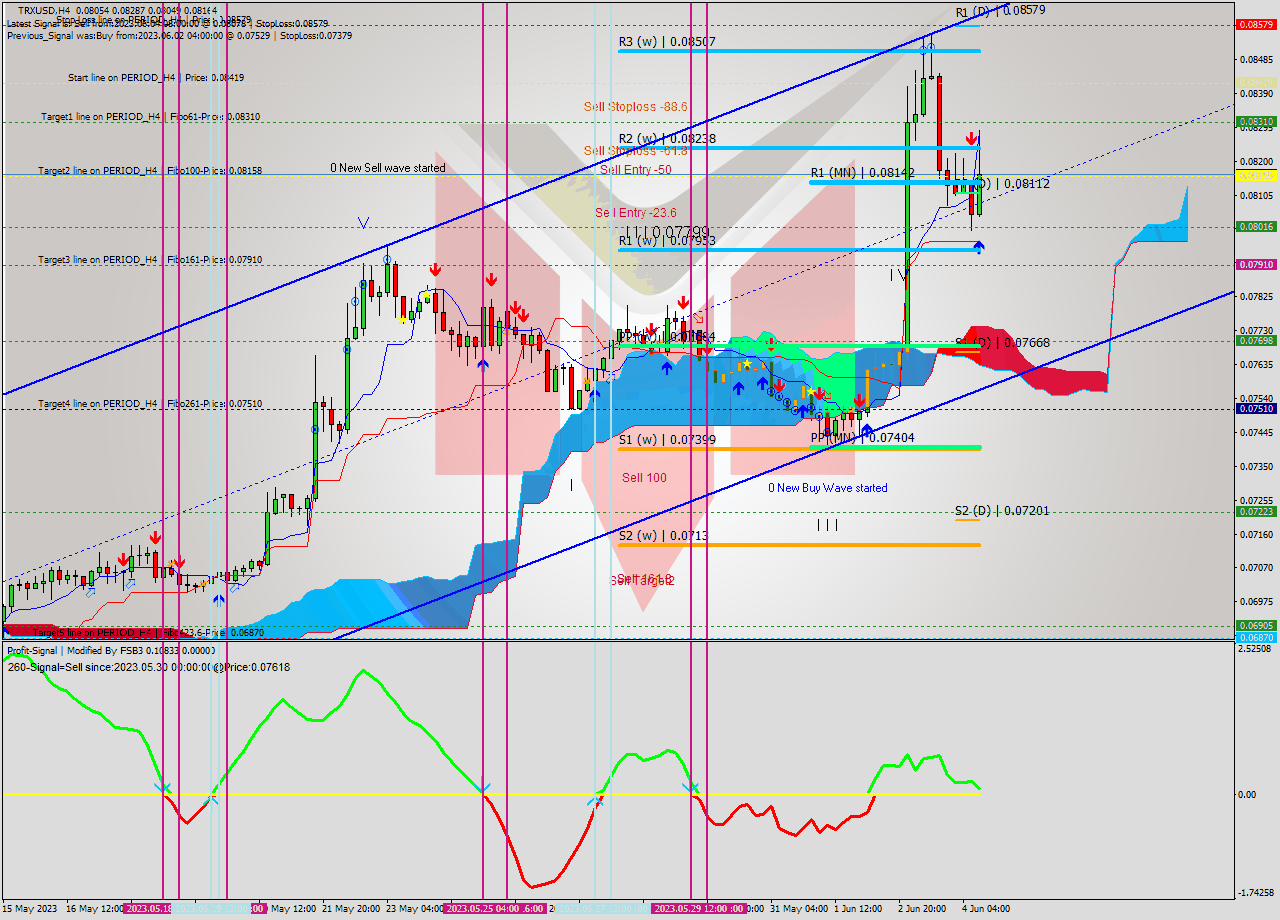Click the 0.08200 price scale value

(1256, 161)
